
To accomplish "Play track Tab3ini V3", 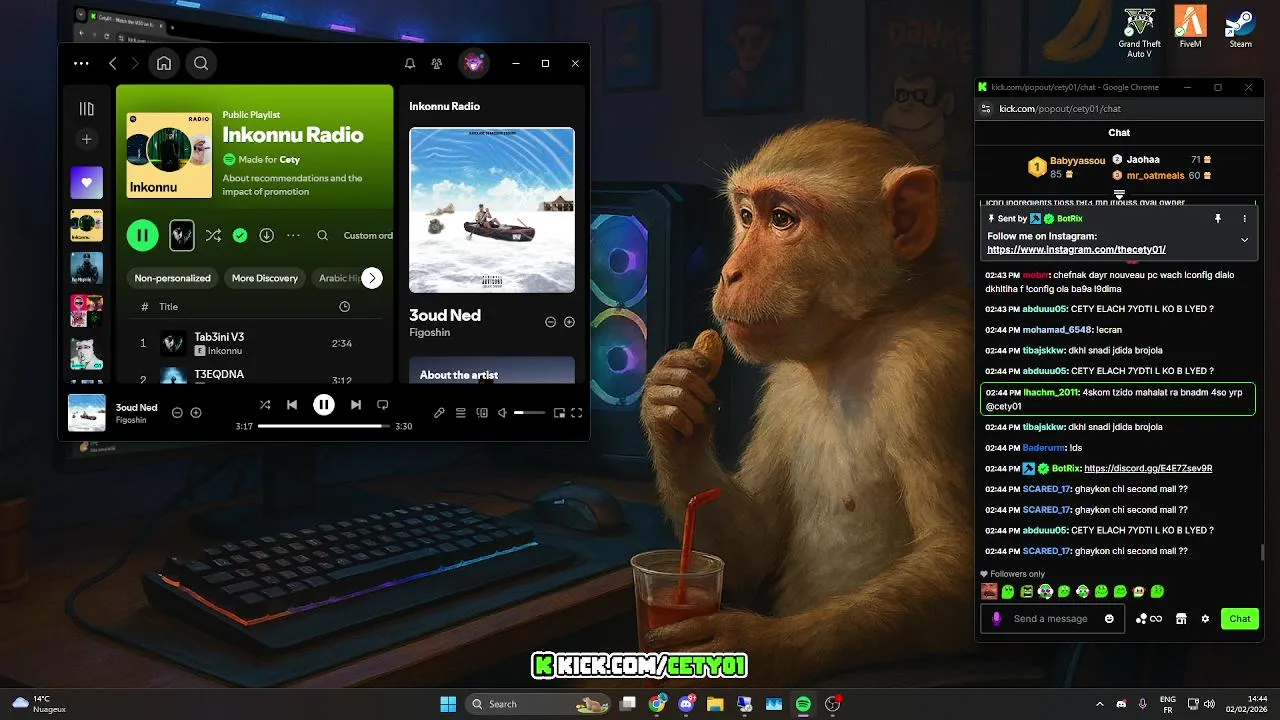I will click(x=219, y=337).
